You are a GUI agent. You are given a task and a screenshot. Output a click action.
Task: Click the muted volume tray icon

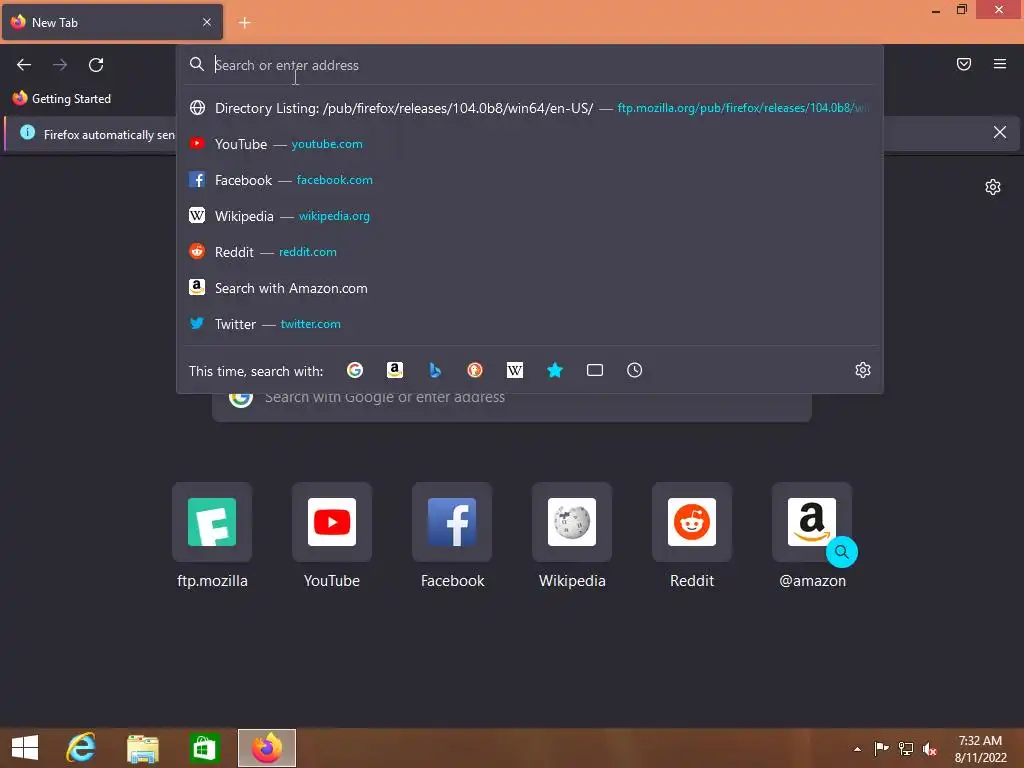coord(930,748)
